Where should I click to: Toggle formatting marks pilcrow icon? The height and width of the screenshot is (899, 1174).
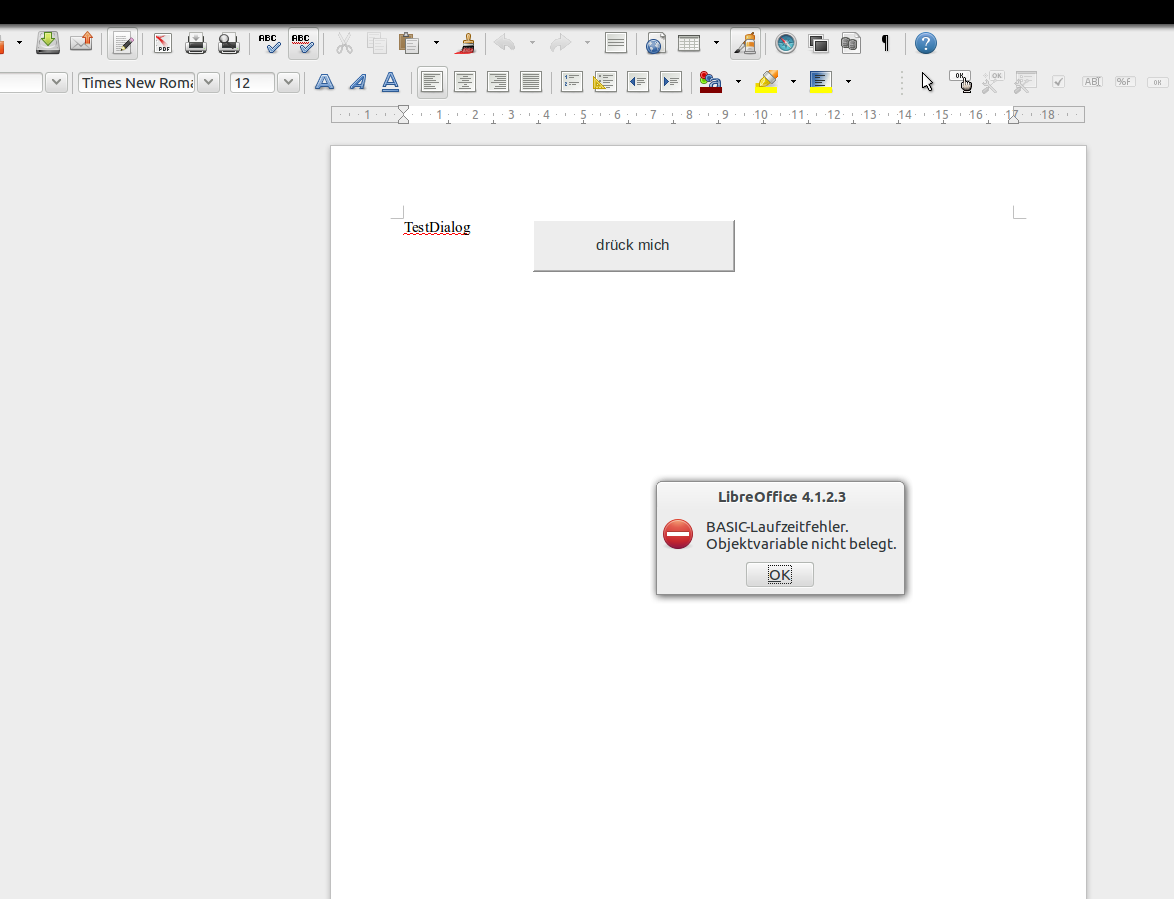click(x=885, y=43)
